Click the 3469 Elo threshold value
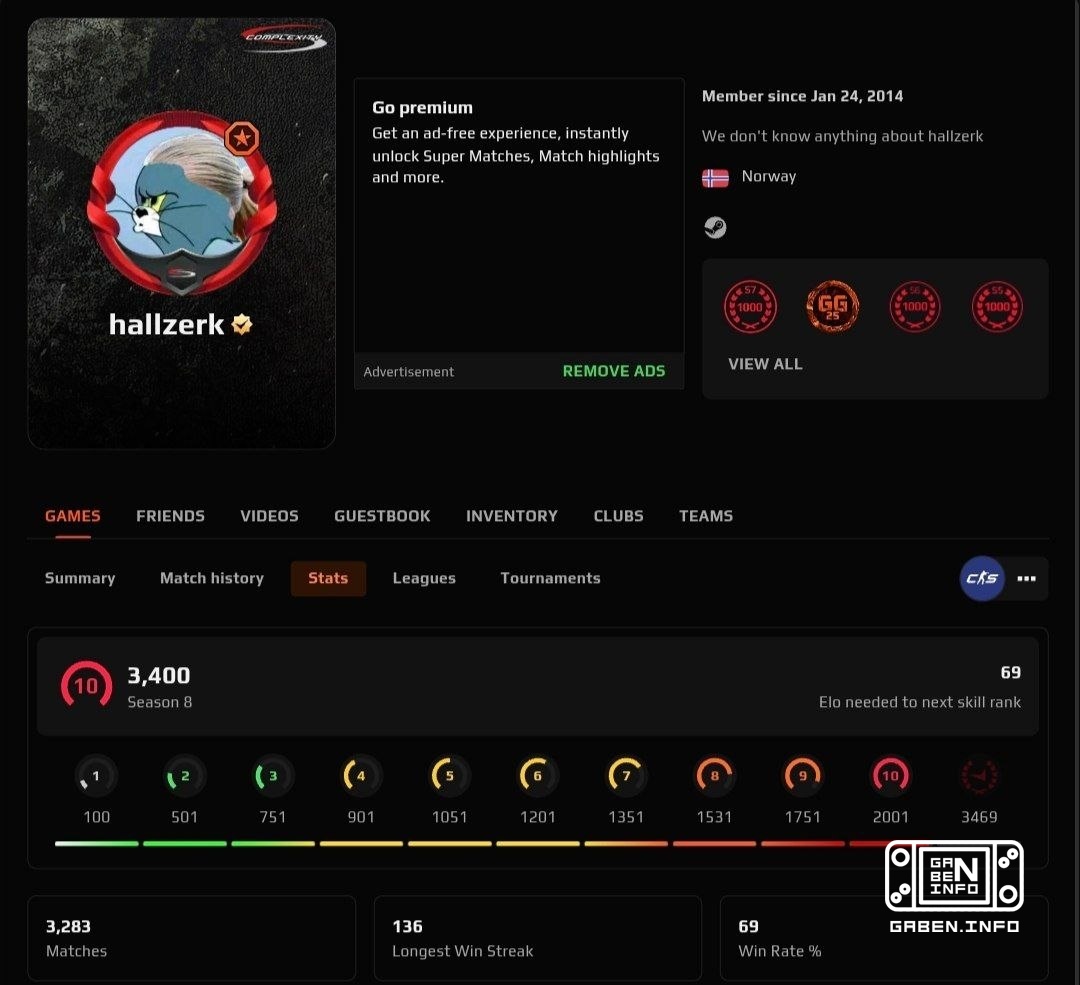Viewport: 1080px width, 985px height. click(x=979, y=817)
